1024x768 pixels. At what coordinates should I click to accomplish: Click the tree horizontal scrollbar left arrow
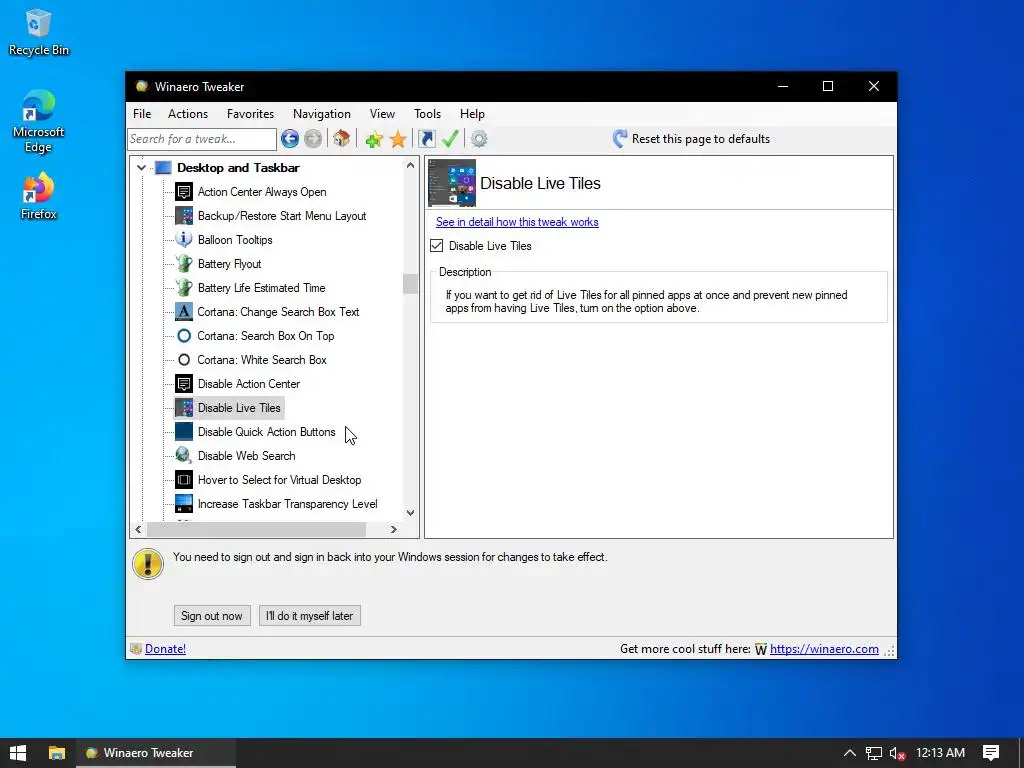[x=138, y=530]
